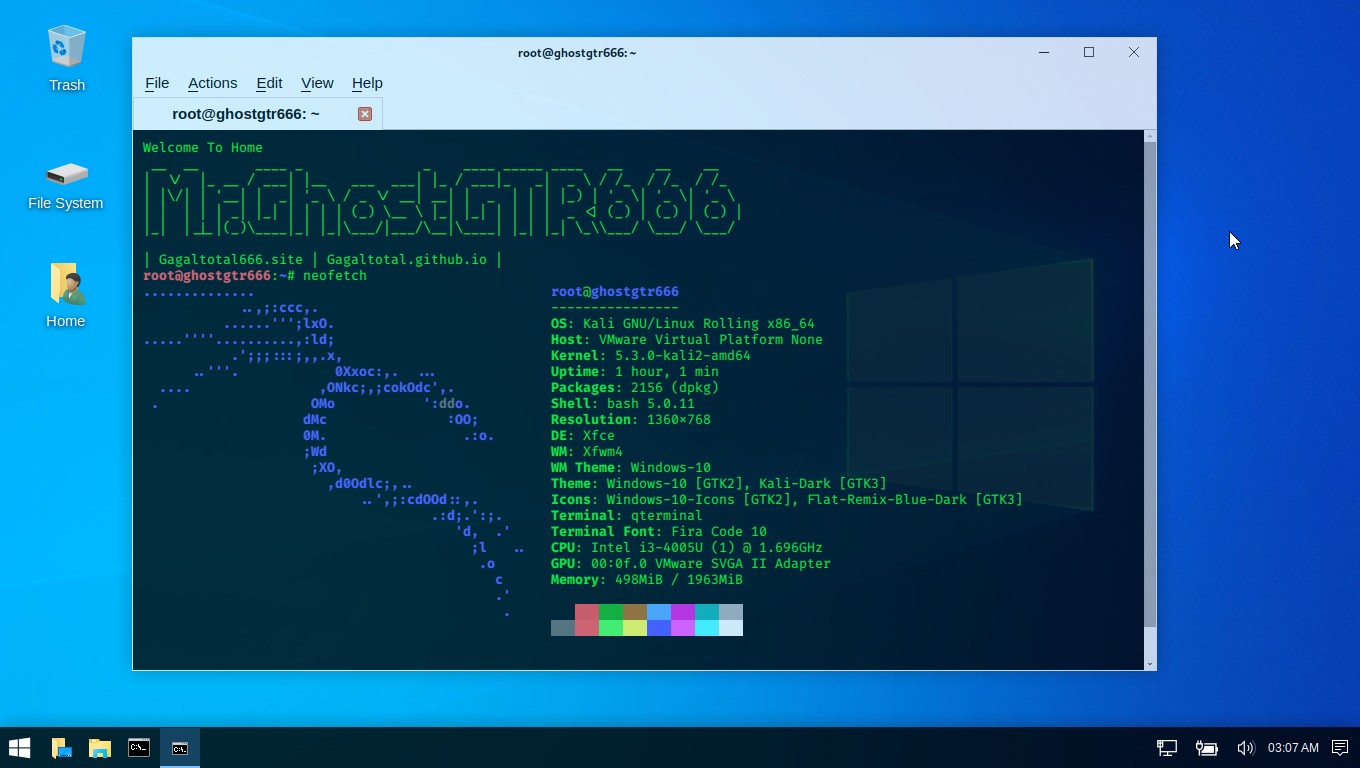Open the File menu in qterminal

coord(157,83)
